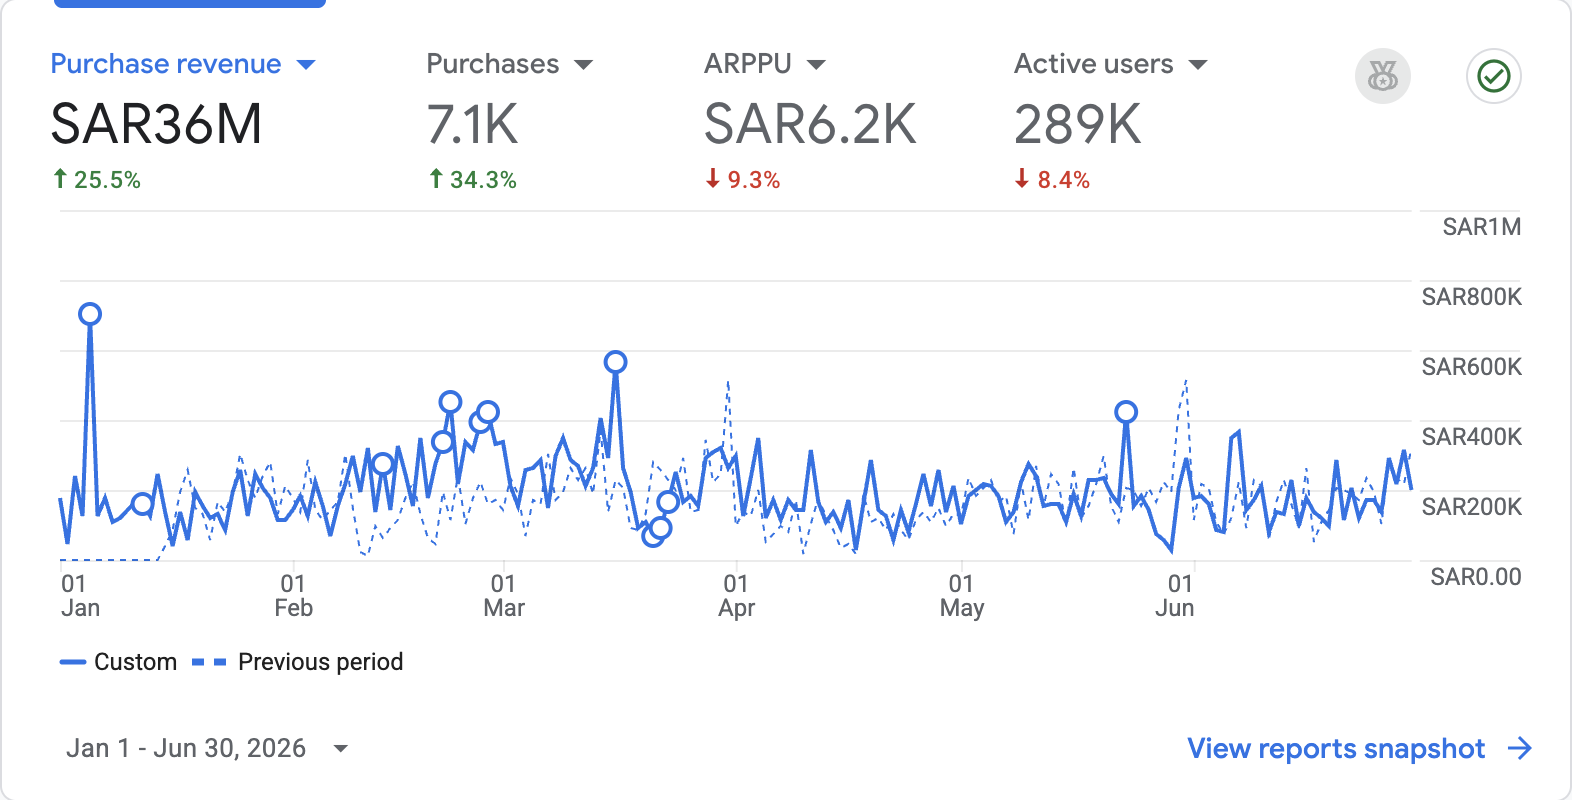This screenshot has width=1572, height=800.
Task: Select the late May peak marker
Action: (1126, 412)
